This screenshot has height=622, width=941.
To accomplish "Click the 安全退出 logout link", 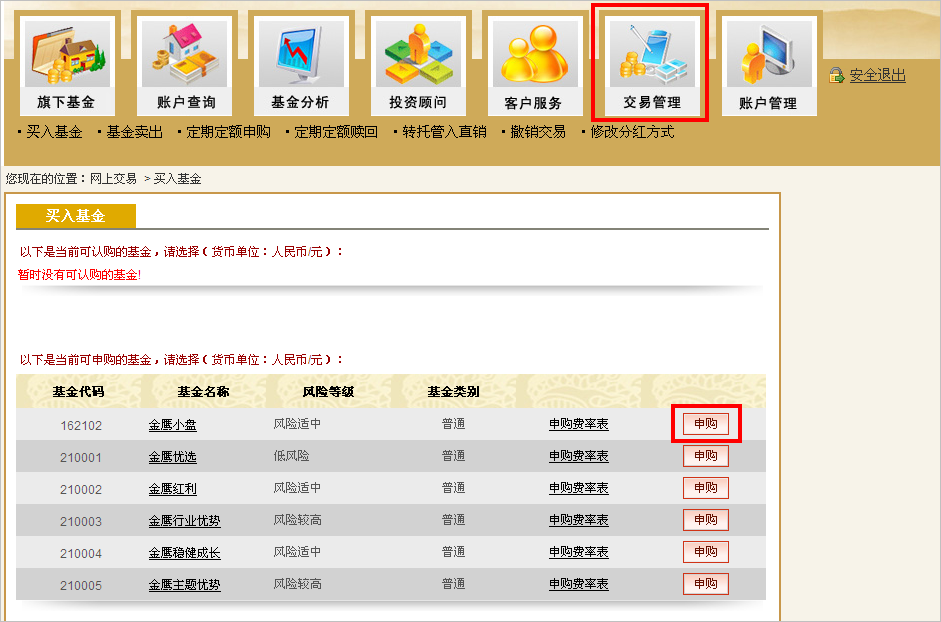I will [x=877, y=76].
